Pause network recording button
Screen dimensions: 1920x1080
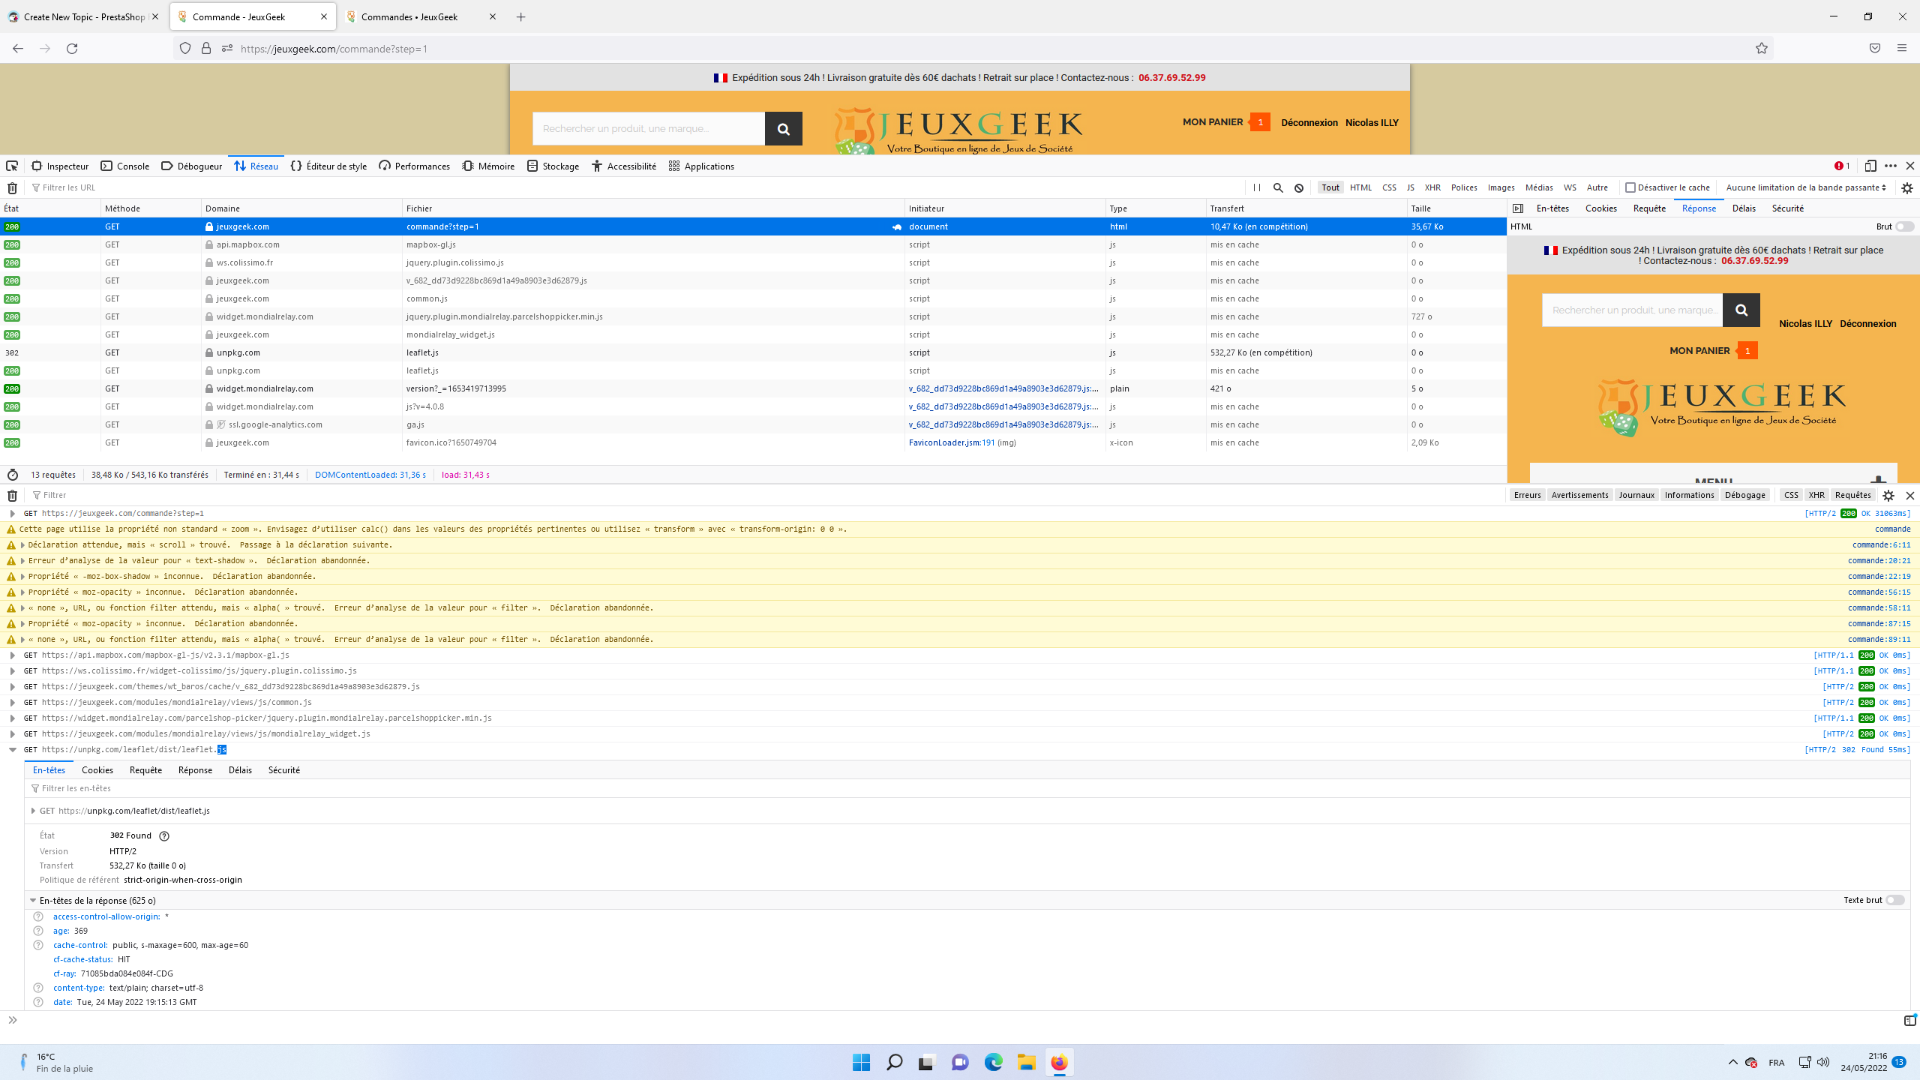pyautogui.click(x=1257, y=188)
